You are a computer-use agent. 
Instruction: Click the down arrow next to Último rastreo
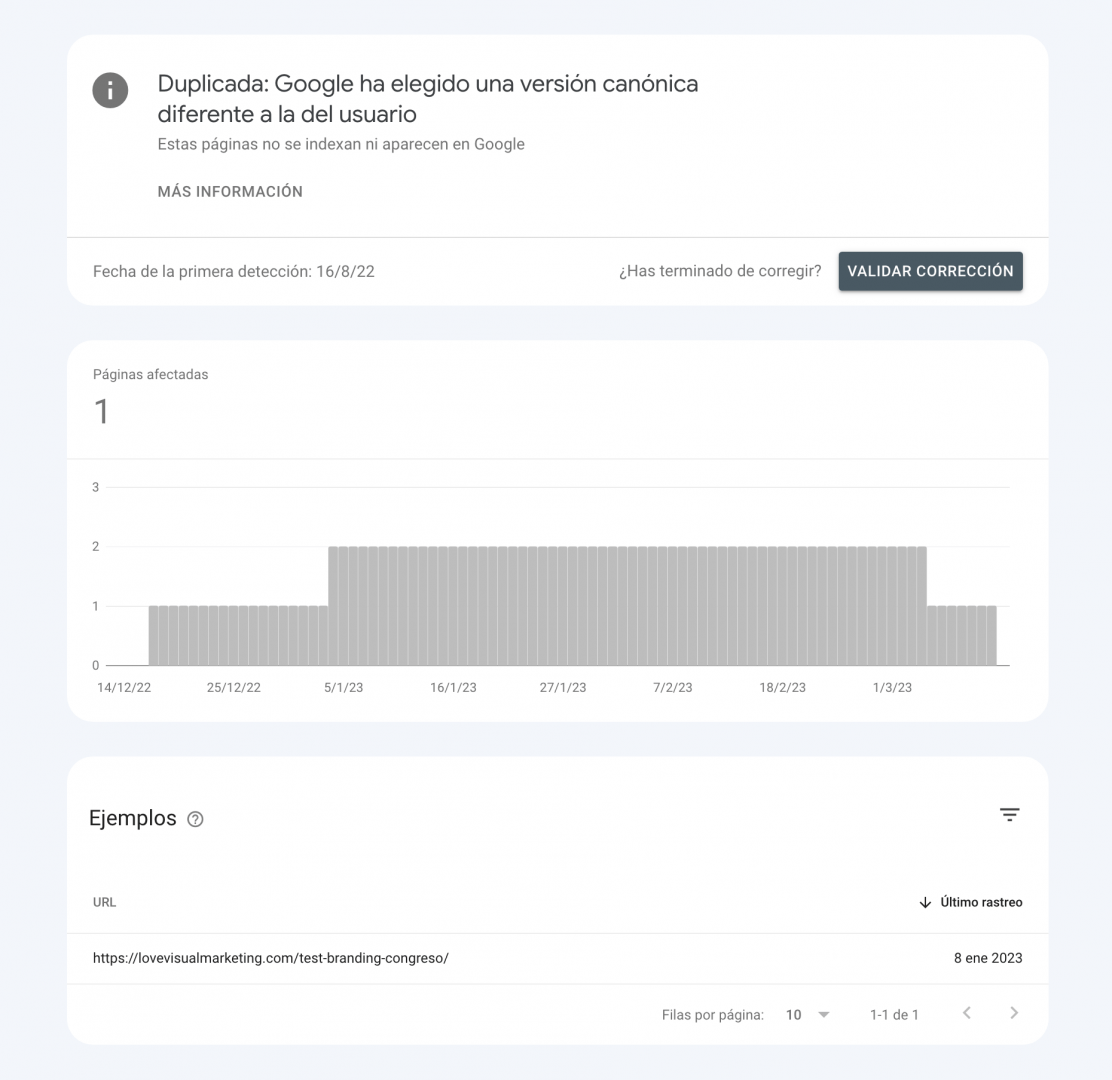pos(925,903)
